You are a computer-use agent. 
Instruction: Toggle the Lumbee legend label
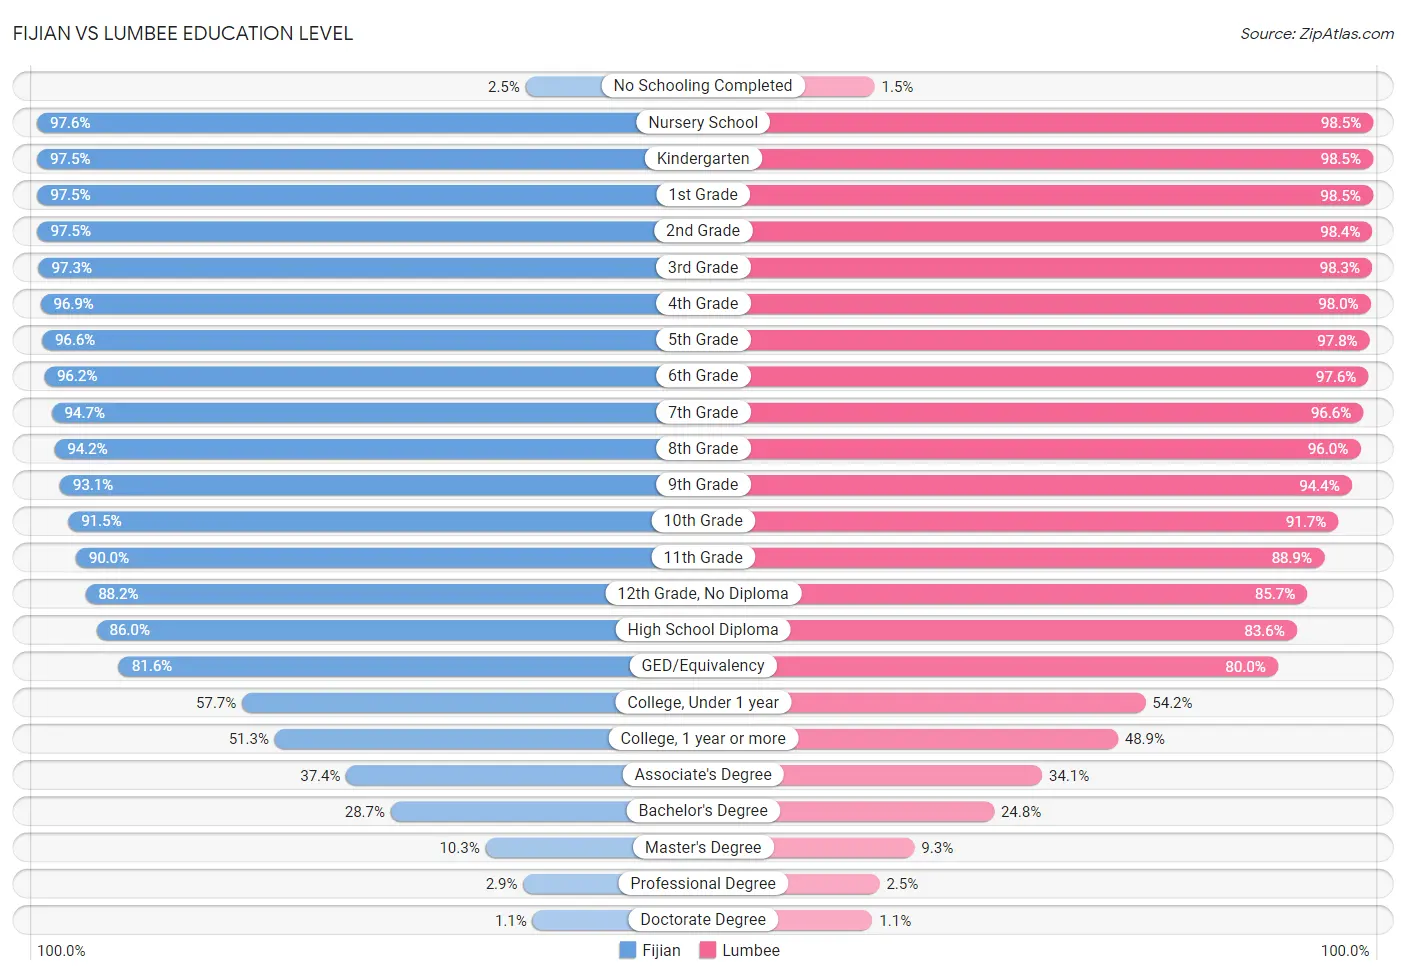(751, 950)
